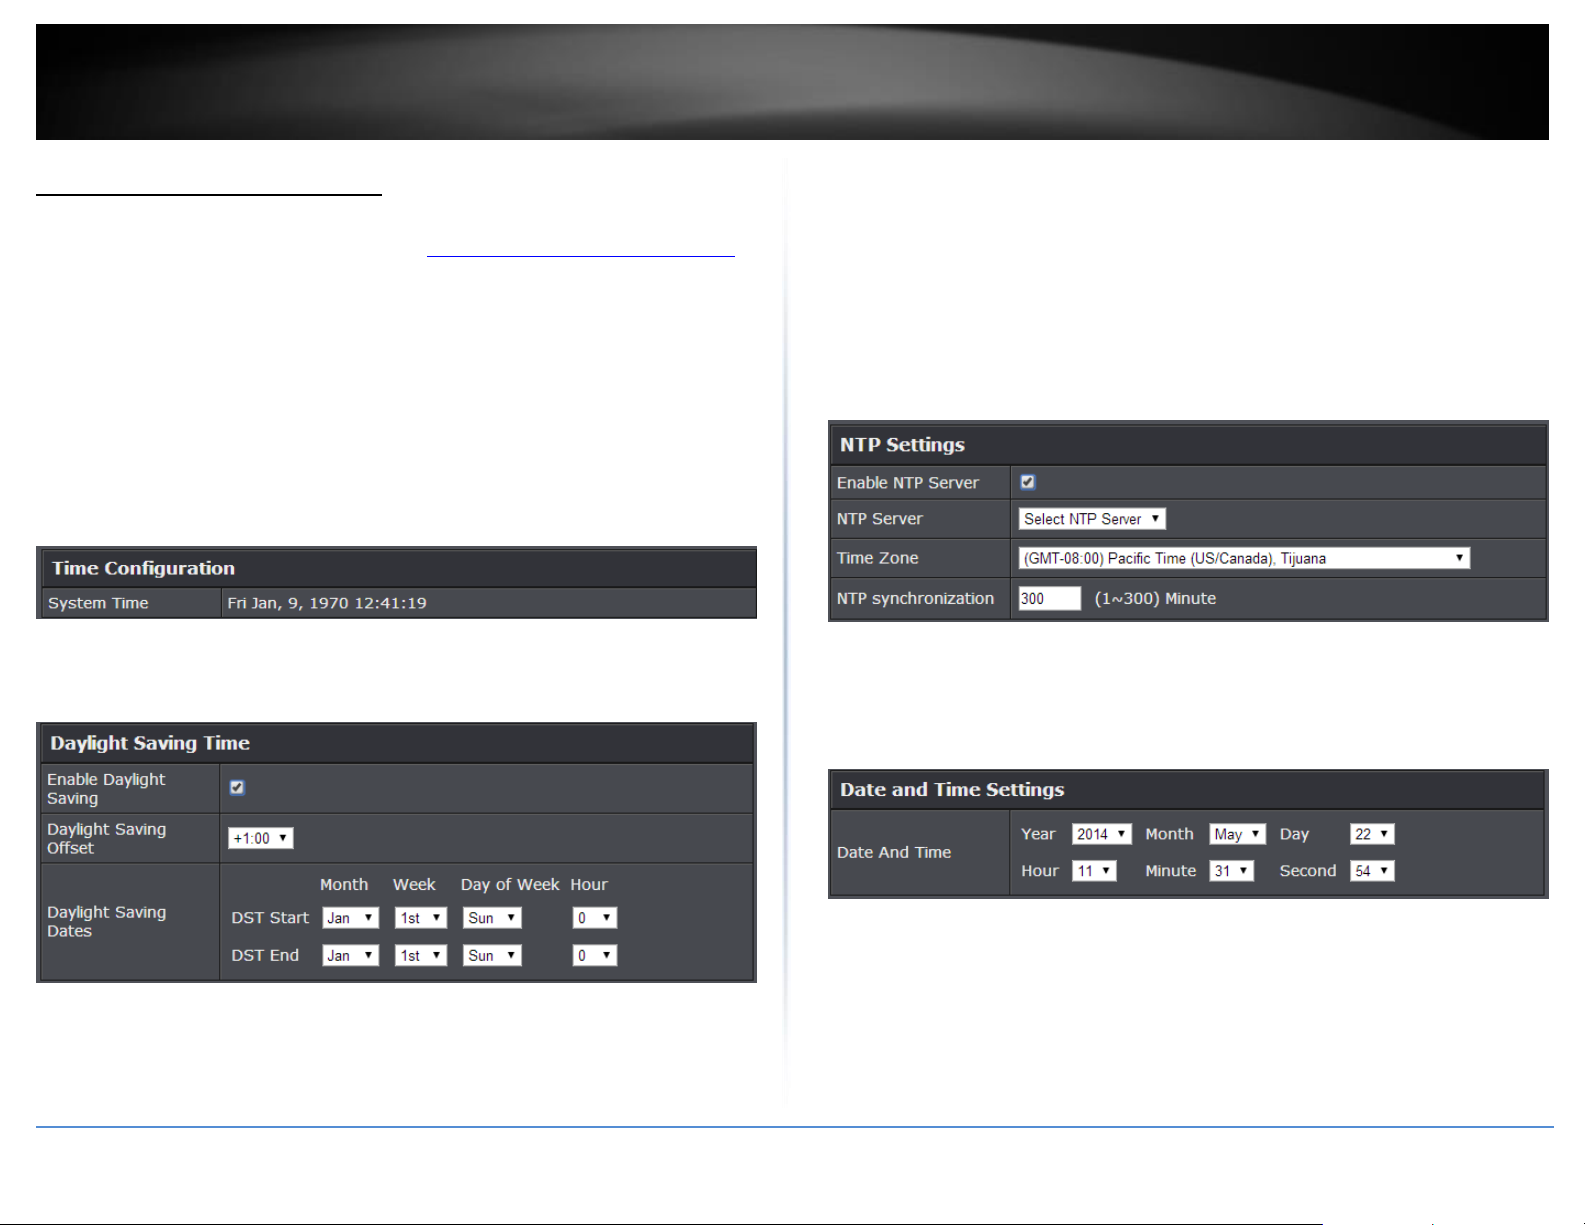Open the DST End month dropdown
The image size is (1585, 1225).
point(351,955)
